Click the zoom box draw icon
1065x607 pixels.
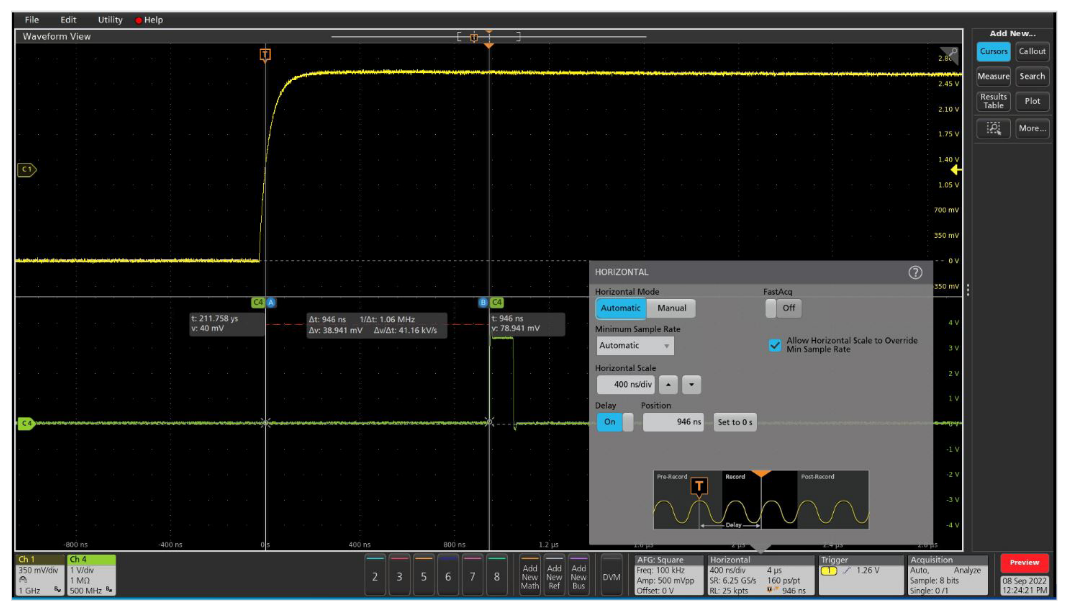[993, 128]
